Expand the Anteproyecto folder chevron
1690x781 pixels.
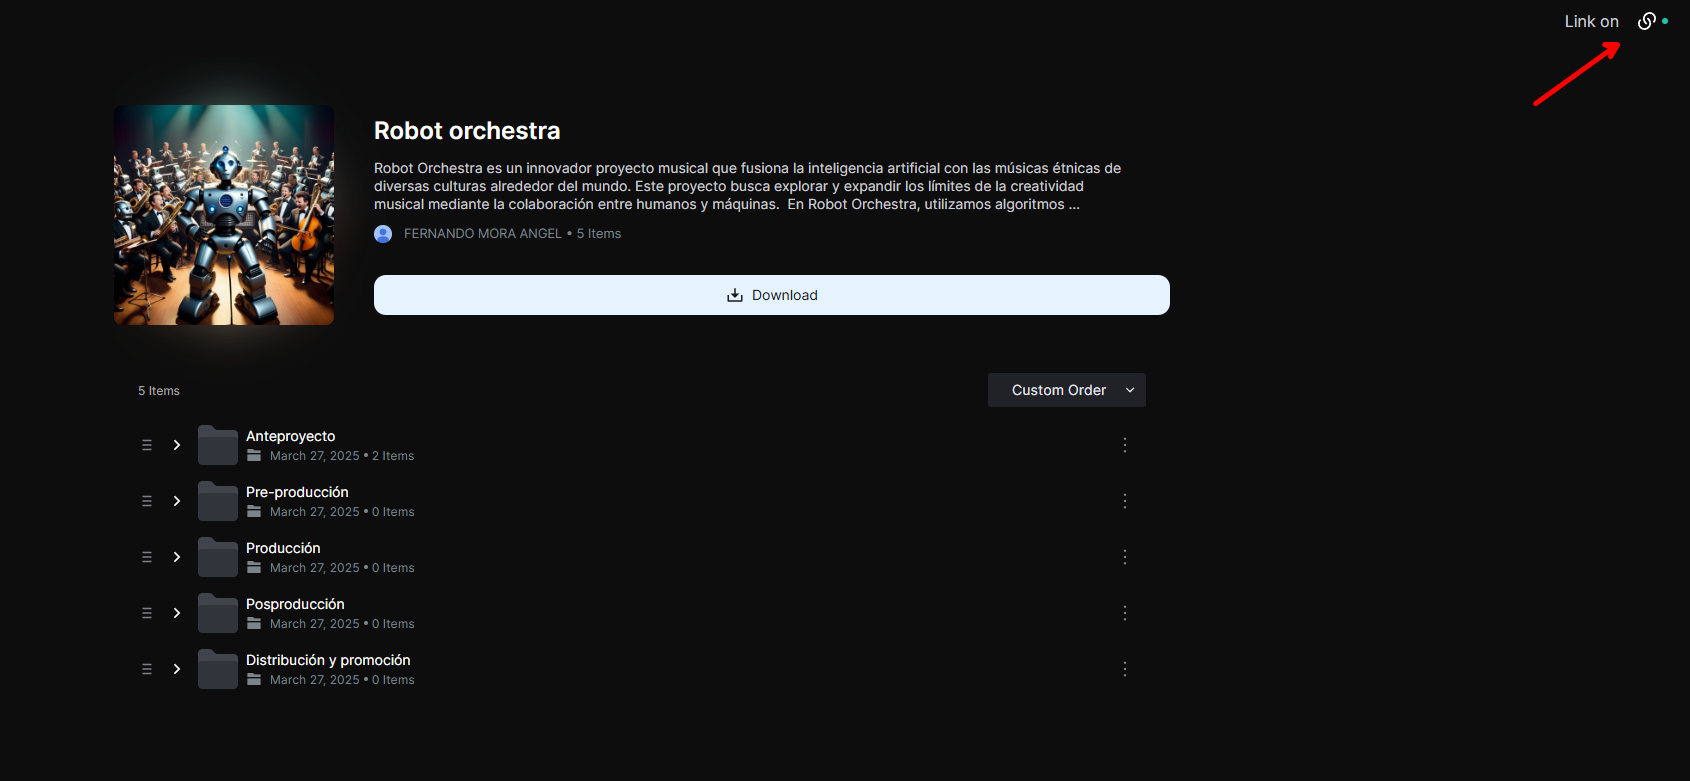(177, 445)
